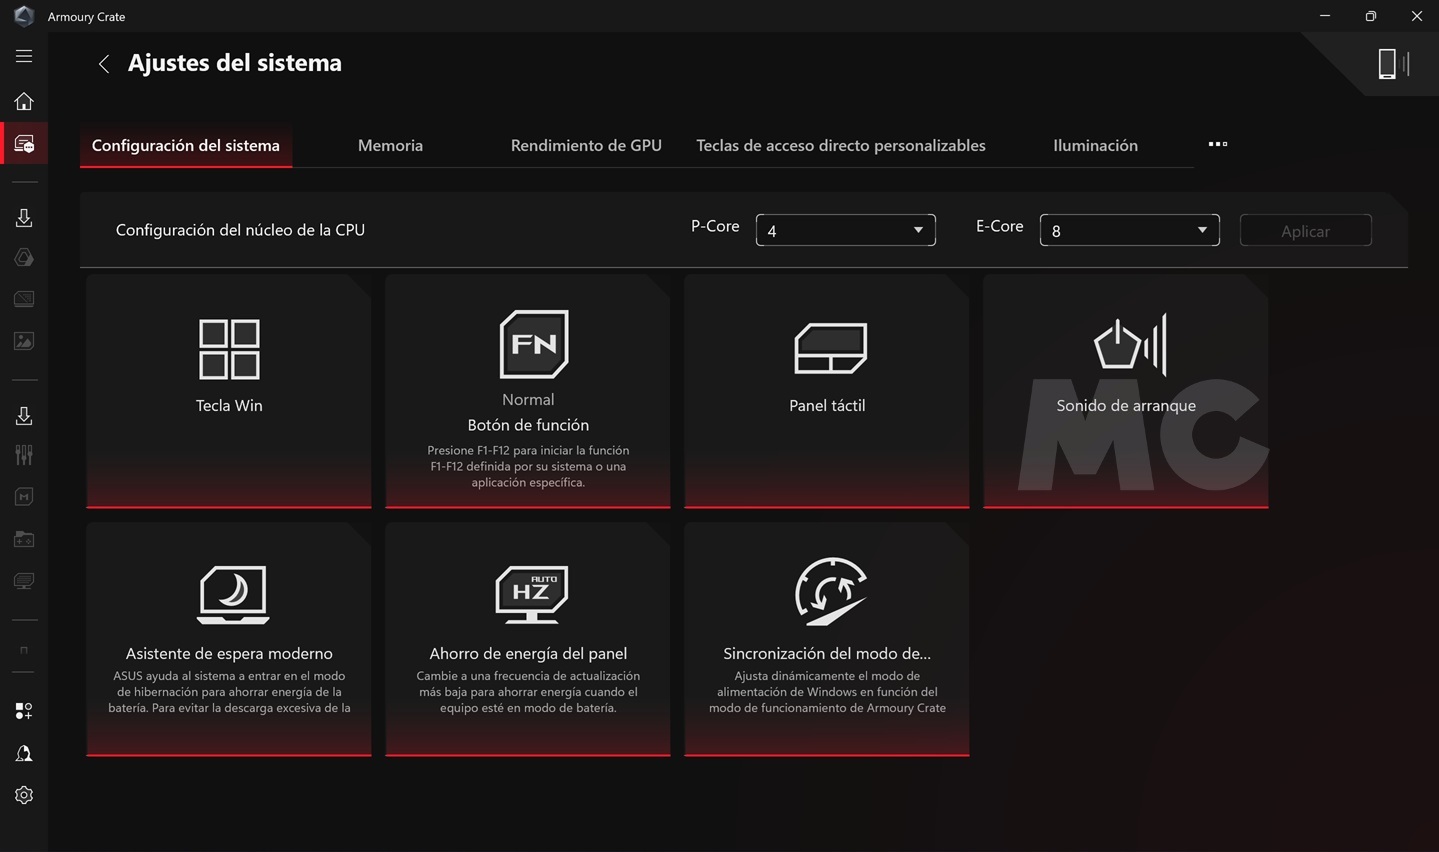The width and height of the screenshot is (1439, 852).
Task: Click the Armoury Crate logo in title bar
Action: click(x=24, y=16)
